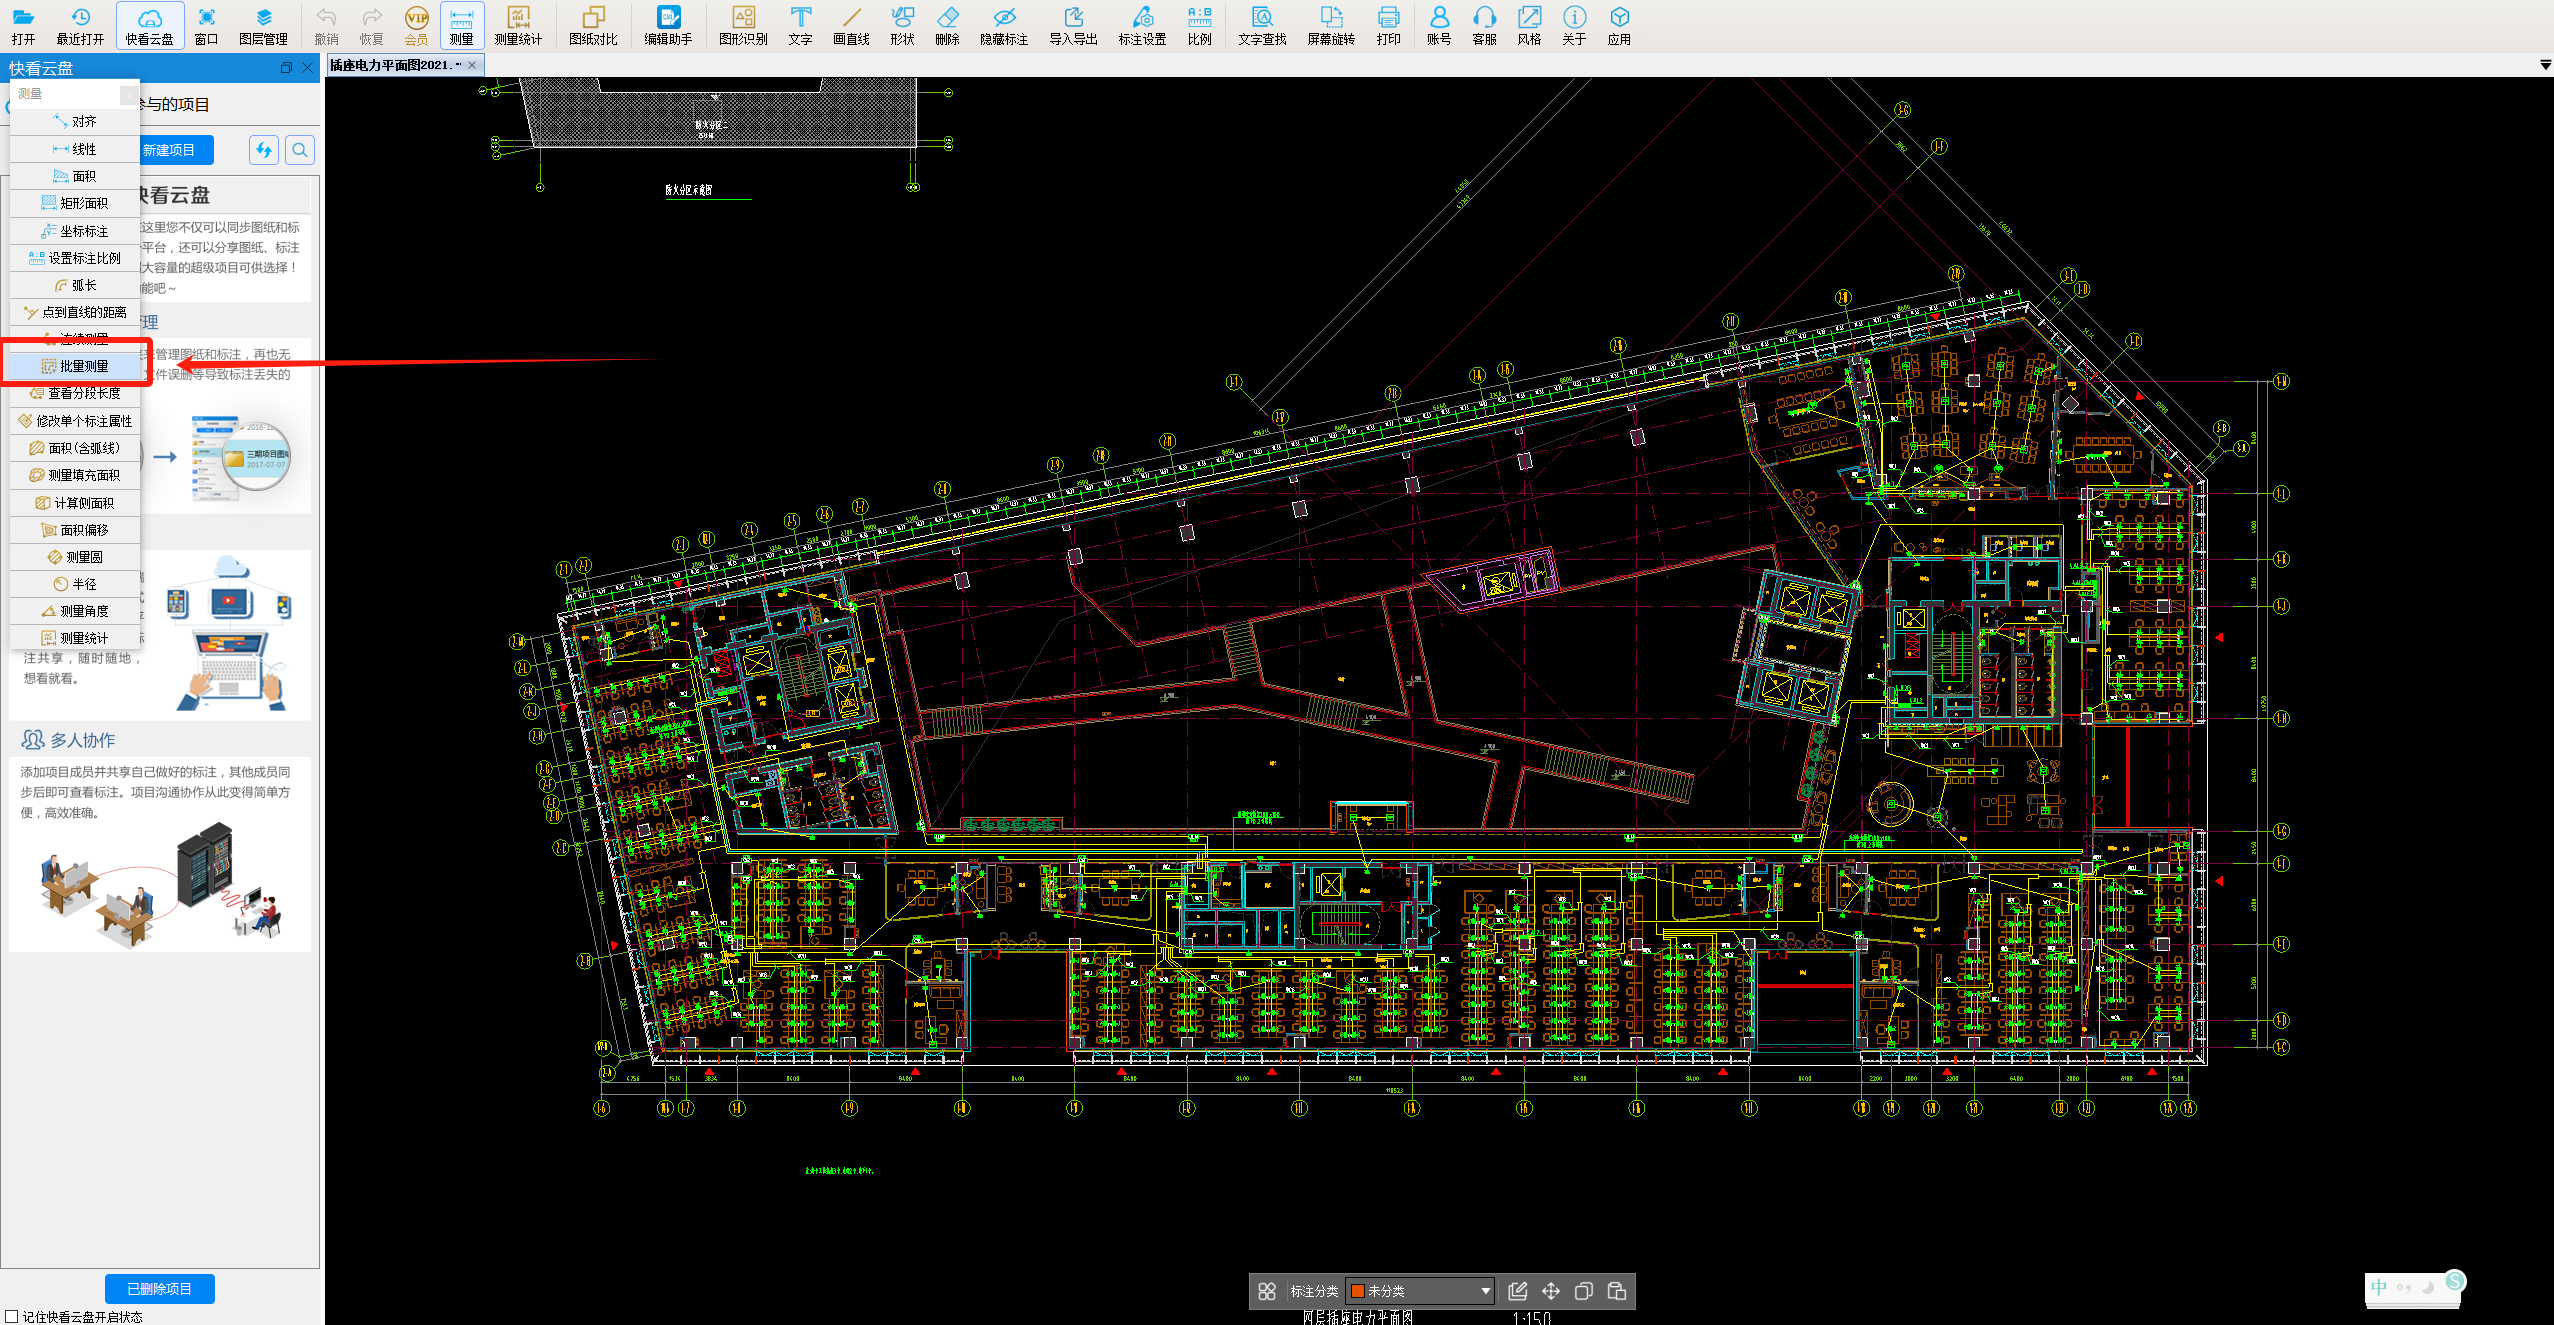
Task: Close the 插座电力平面图2021 tab
Action: point(472,65)
